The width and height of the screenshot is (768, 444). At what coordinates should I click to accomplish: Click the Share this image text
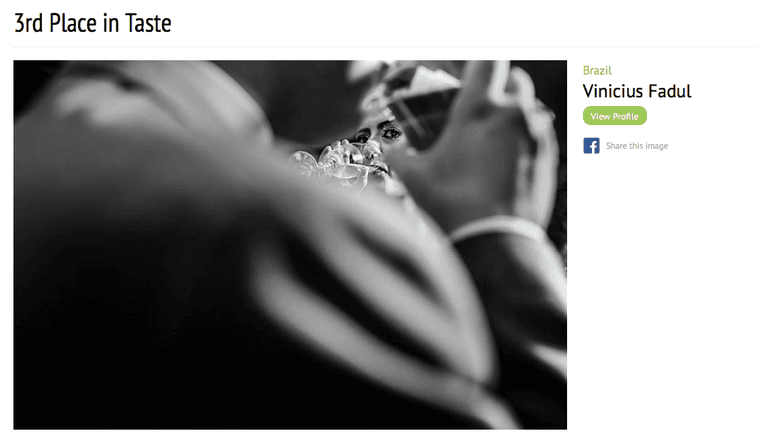637,146
